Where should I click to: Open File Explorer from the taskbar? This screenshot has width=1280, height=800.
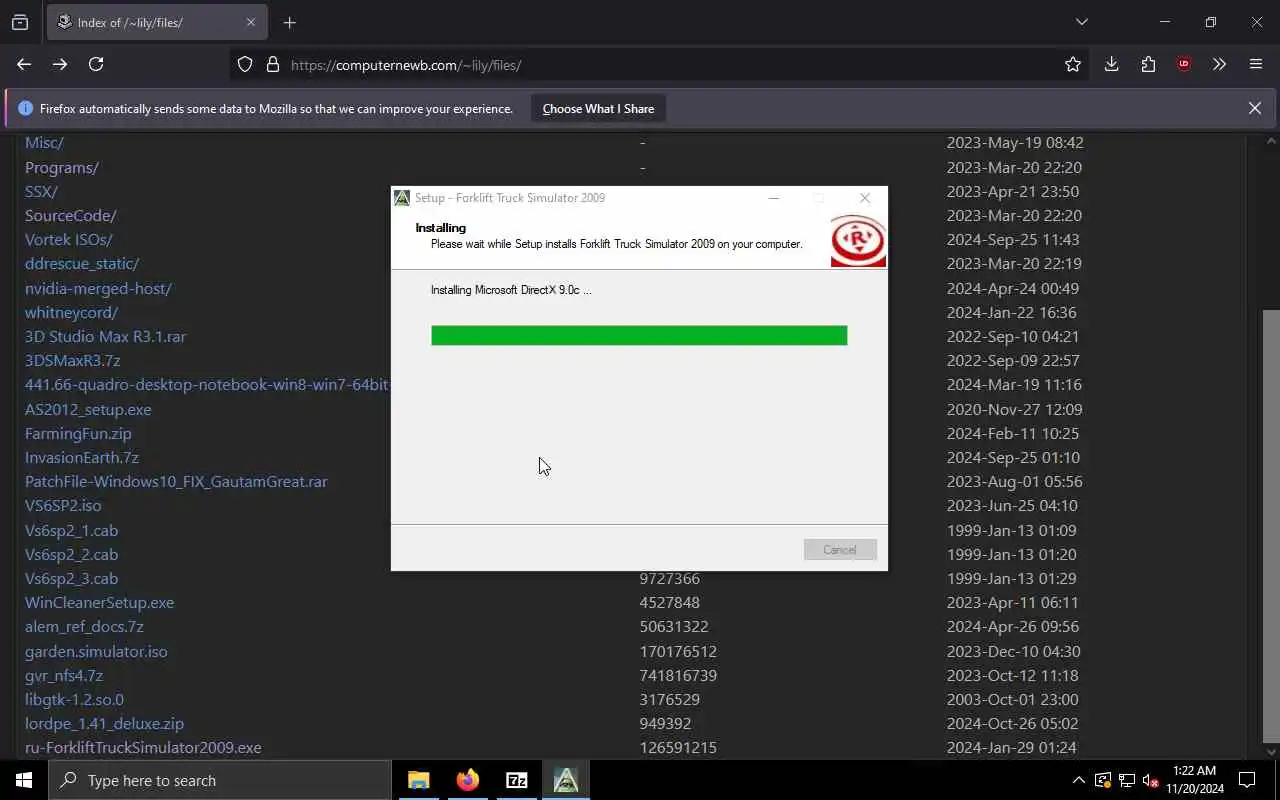(418, 780)
